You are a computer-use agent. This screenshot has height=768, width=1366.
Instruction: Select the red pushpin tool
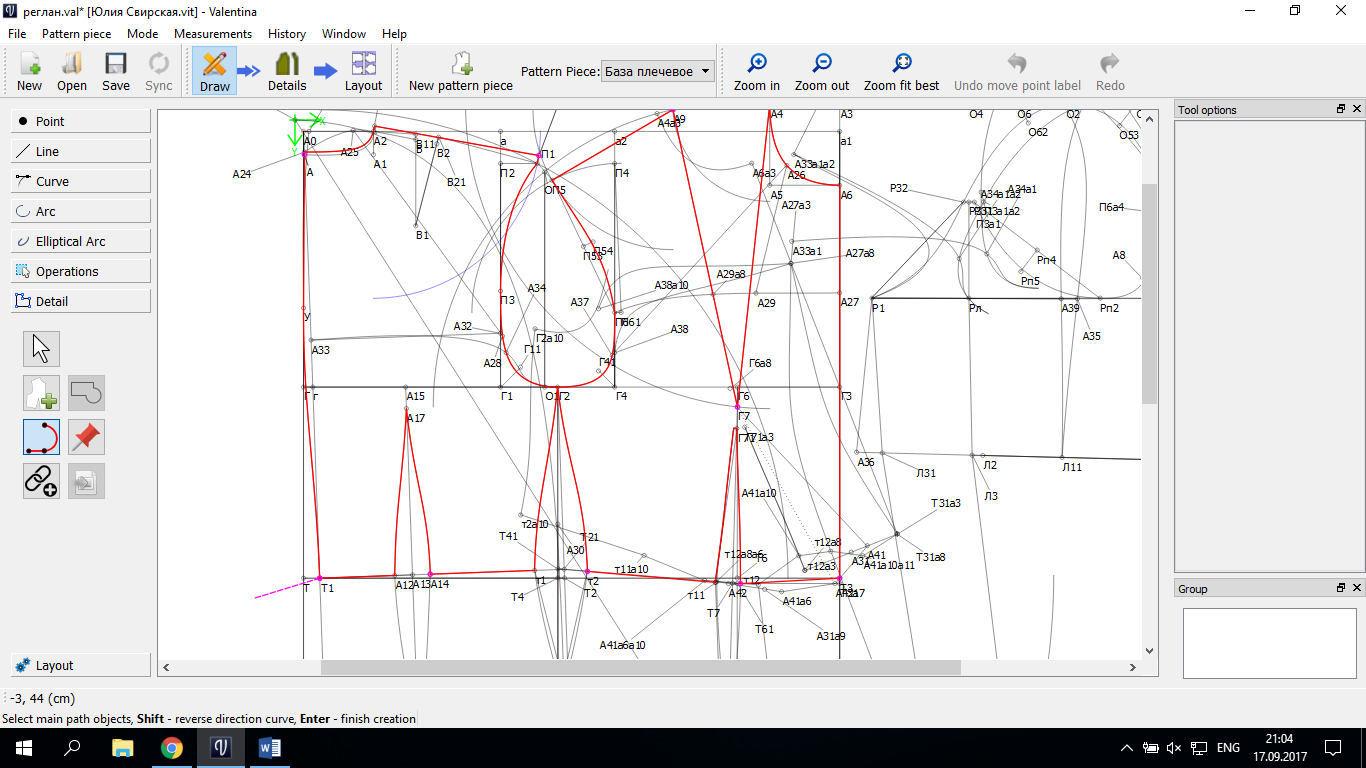(86, 437)
